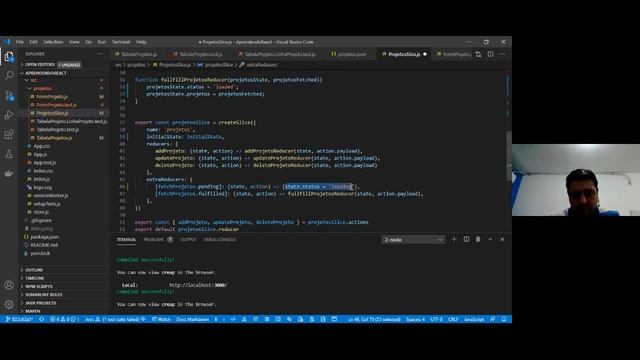Open errors and warnings count in status bar

[64, 319]
